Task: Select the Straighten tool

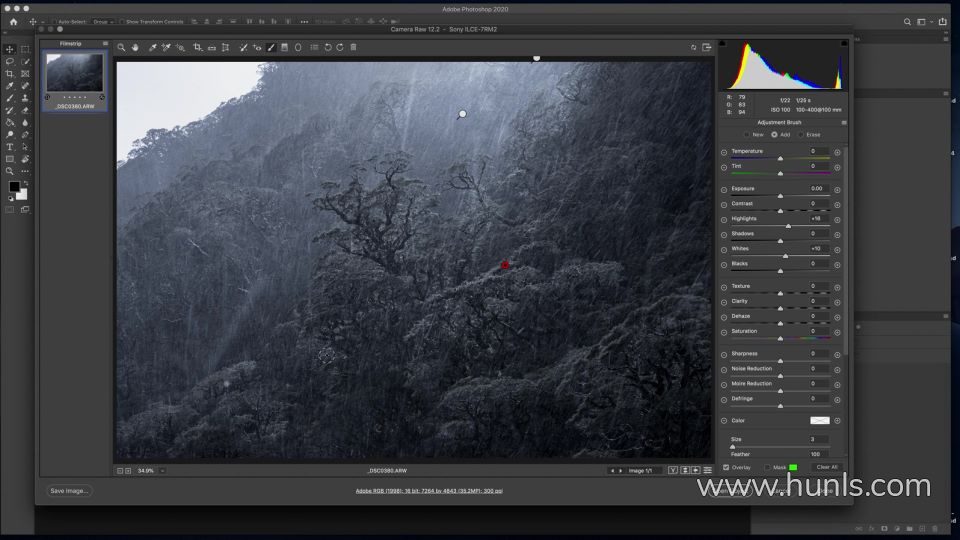Action: coord(212,47)
